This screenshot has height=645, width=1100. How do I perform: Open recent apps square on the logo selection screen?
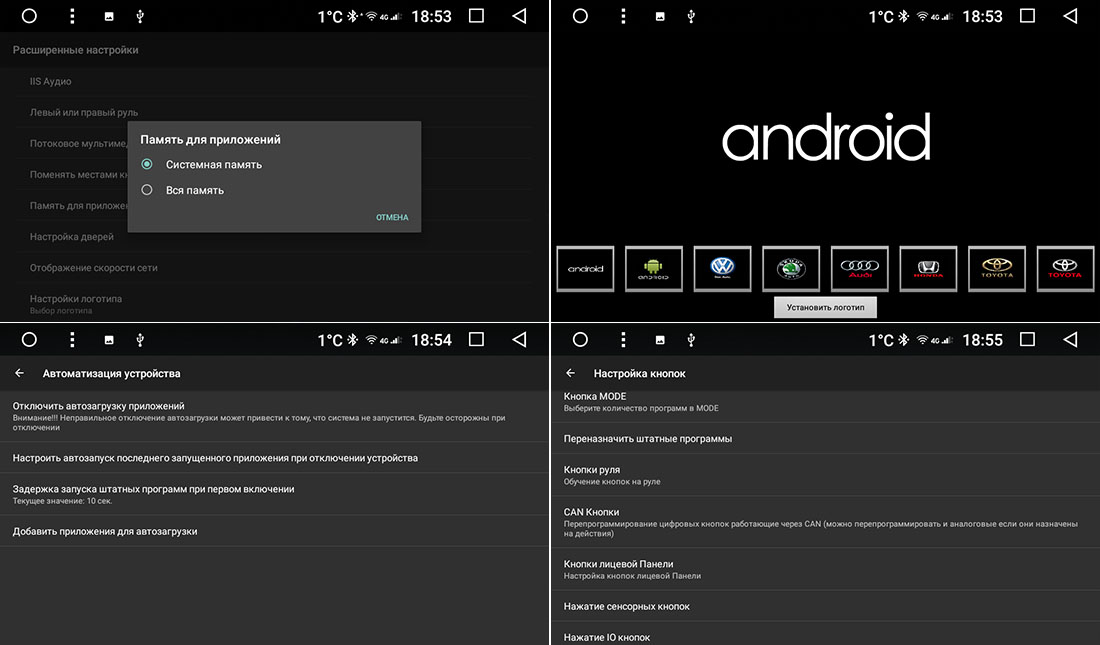[x=1027, y=15]
